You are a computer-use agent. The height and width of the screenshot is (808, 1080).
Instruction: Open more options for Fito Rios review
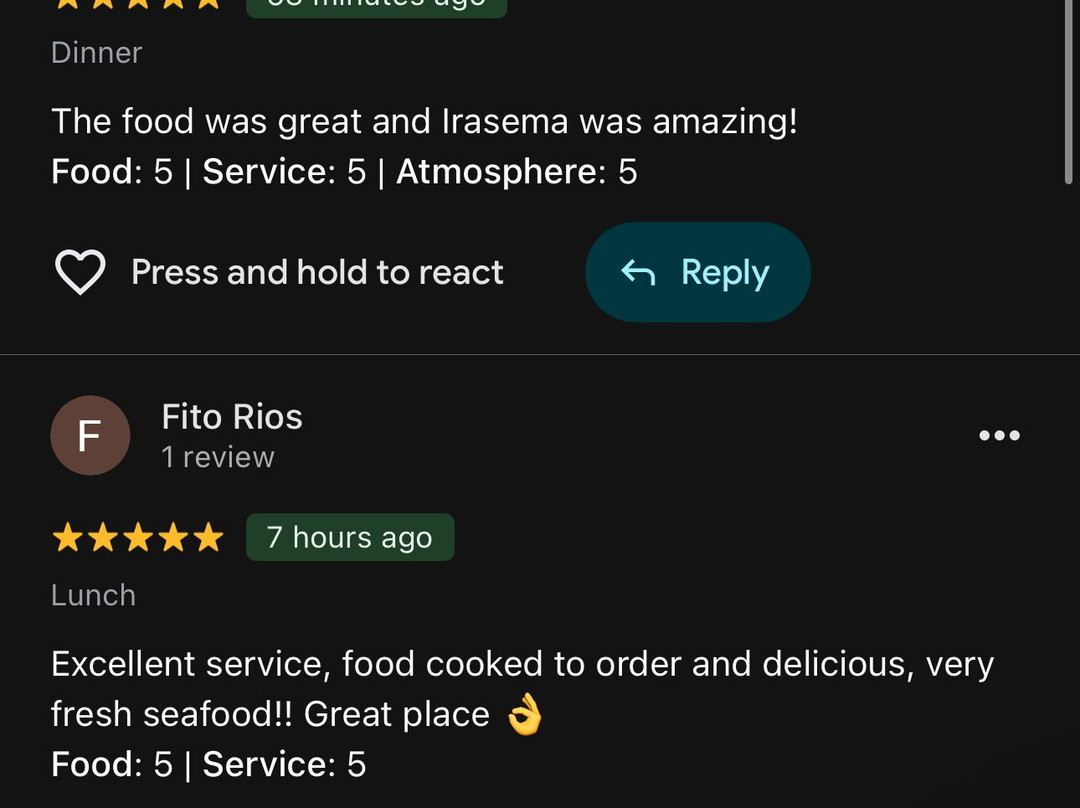999,435
